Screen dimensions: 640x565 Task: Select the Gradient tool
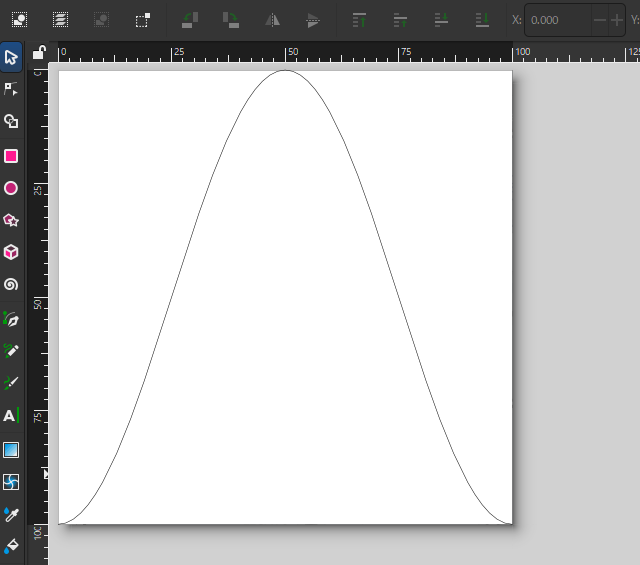[11, 450]
